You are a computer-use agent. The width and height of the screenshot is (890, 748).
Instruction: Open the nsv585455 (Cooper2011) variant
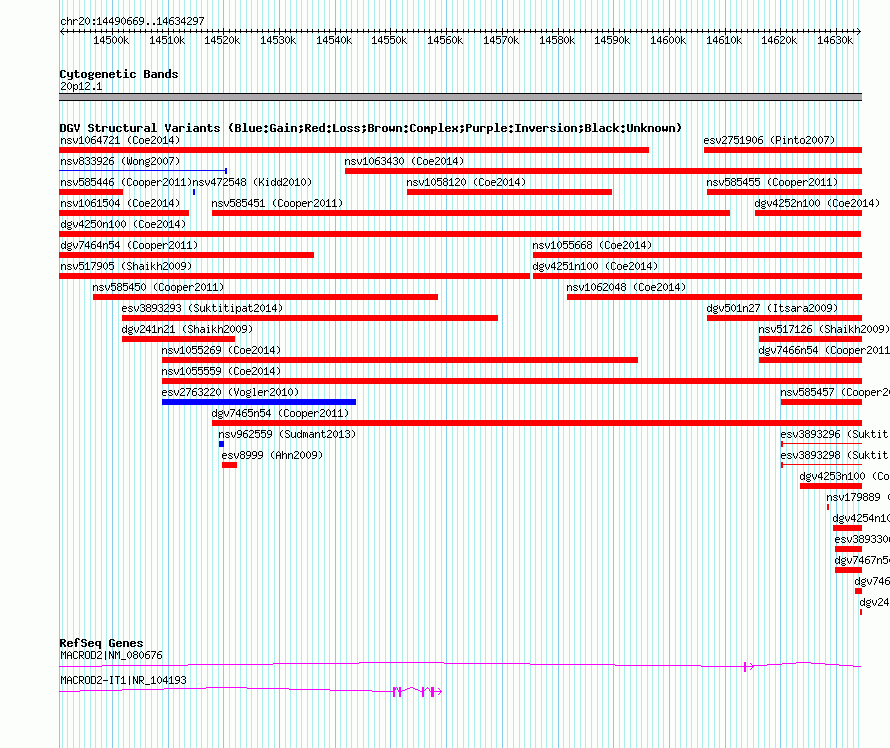point(784,192)
